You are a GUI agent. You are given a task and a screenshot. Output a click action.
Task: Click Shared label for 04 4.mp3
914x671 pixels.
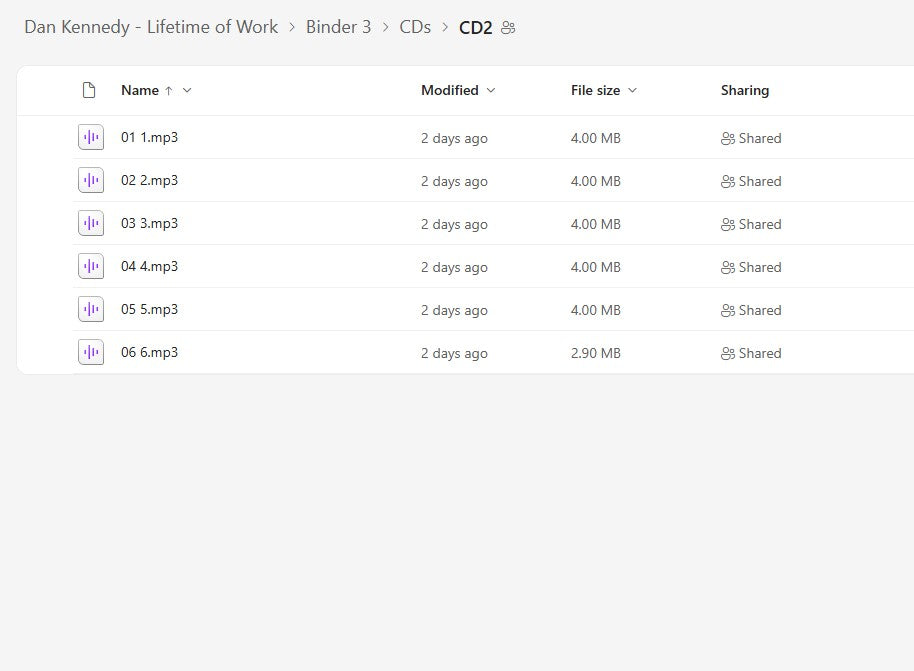pos(760,268)
